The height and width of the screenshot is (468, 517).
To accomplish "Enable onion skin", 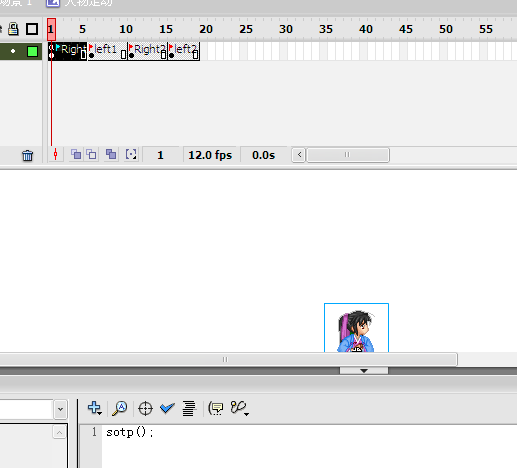I will tap(76, 154).
